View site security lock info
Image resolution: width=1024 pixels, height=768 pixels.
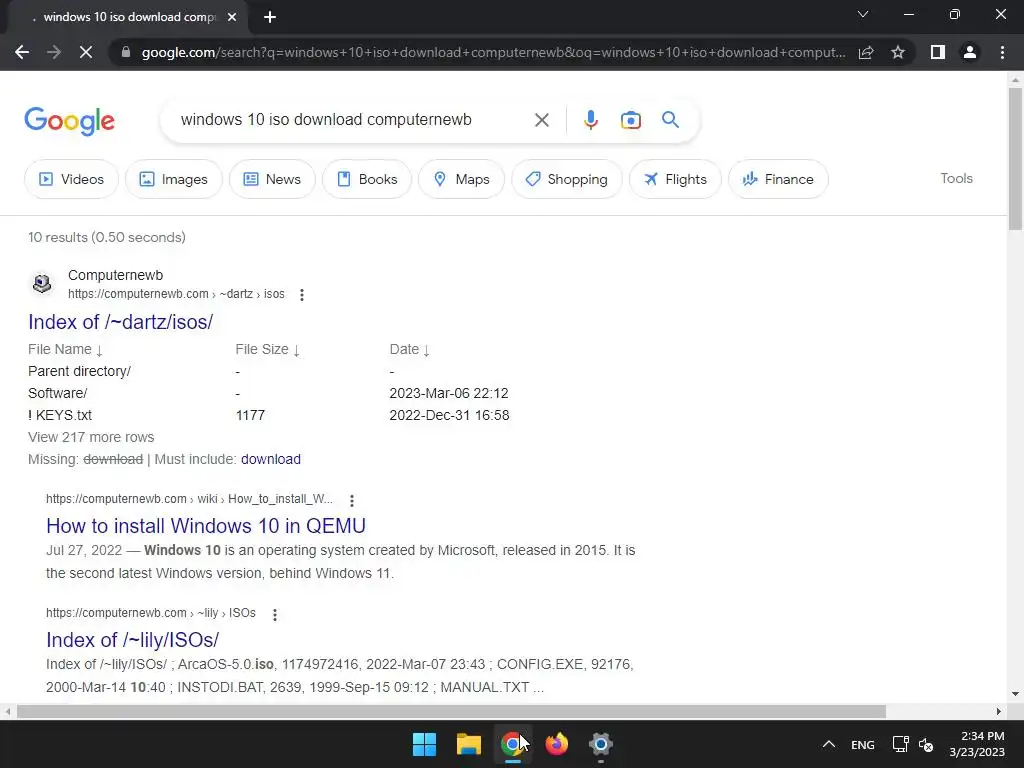click(126, 52)
